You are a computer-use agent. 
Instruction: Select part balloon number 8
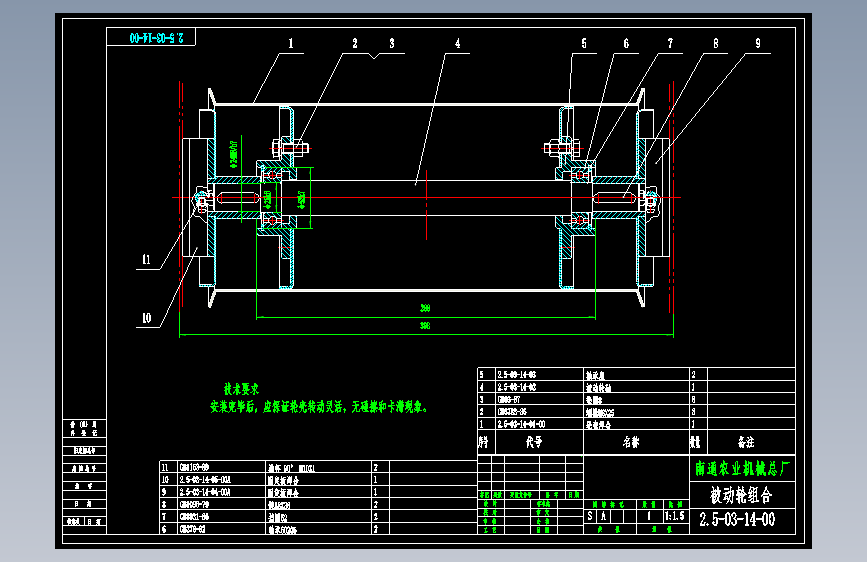pyautogui.click(x=715, y=44)
